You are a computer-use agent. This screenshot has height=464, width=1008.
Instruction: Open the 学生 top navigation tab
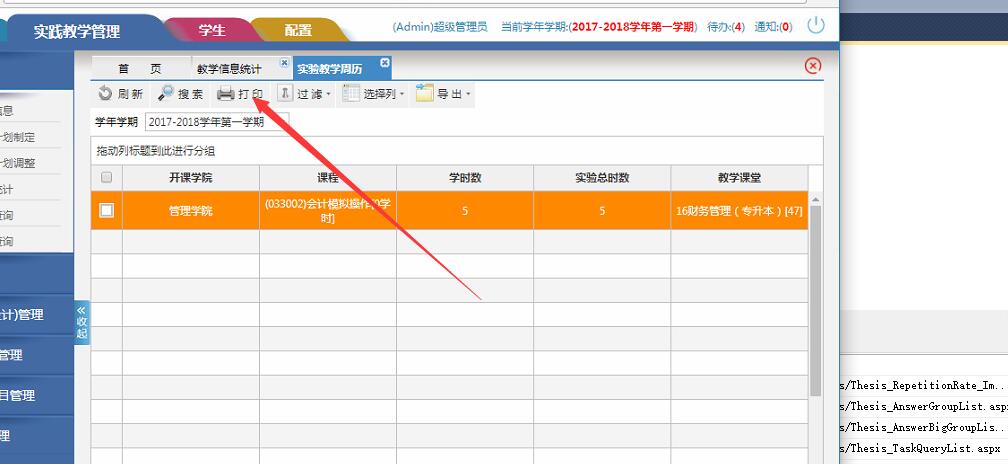[x=211, y=30]
